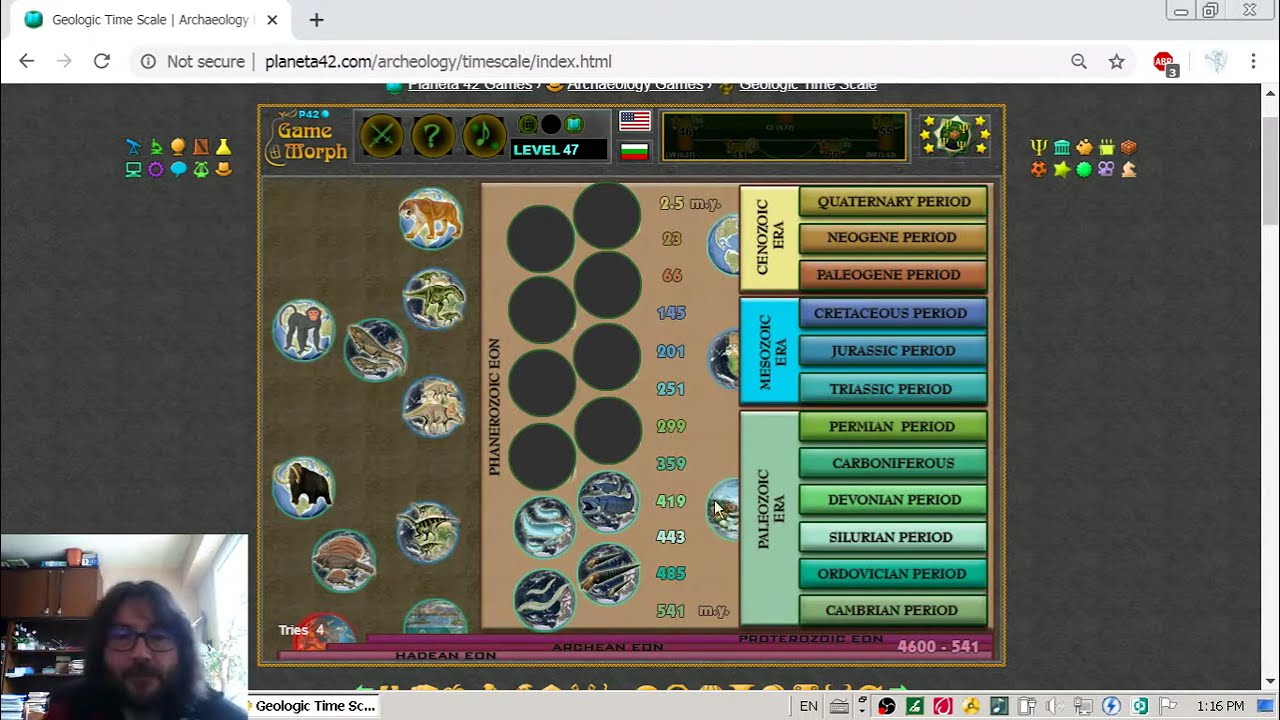Click the Cenozoic Era block
The height and width of the screenshot is (720, 1280).
click(769, 237)
